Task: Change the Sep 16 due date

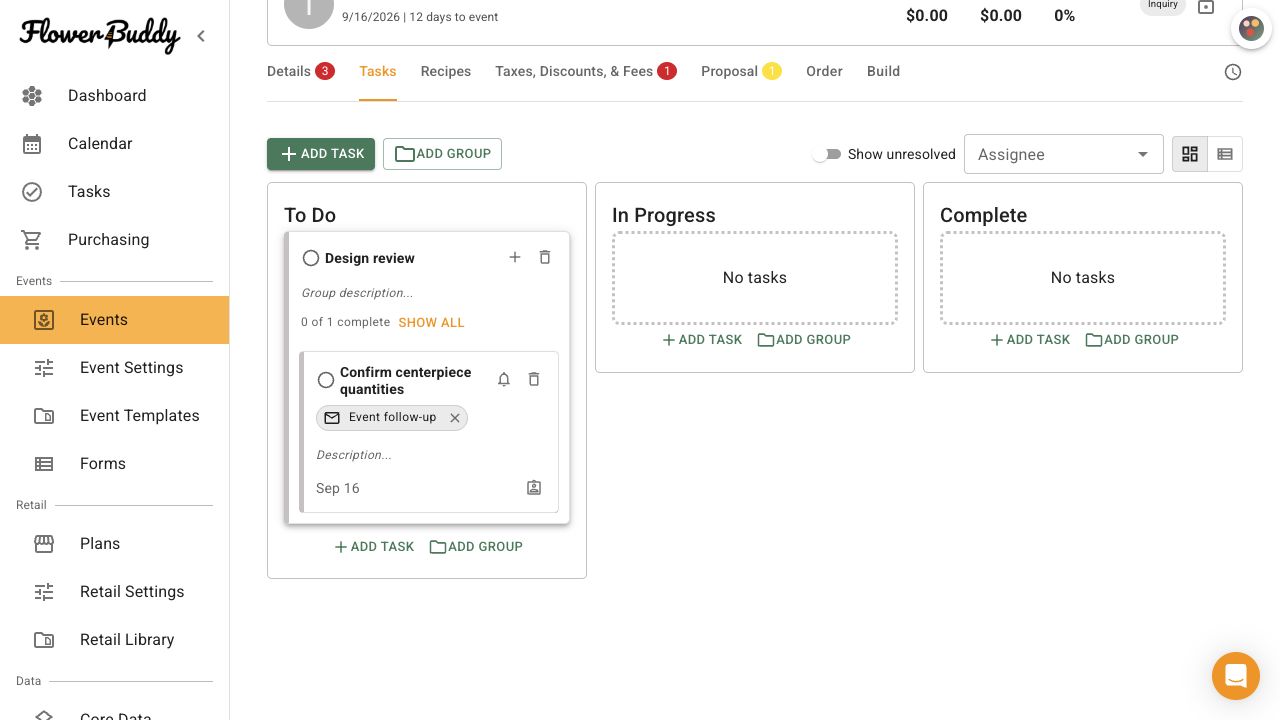Action: tap(338, 488)
